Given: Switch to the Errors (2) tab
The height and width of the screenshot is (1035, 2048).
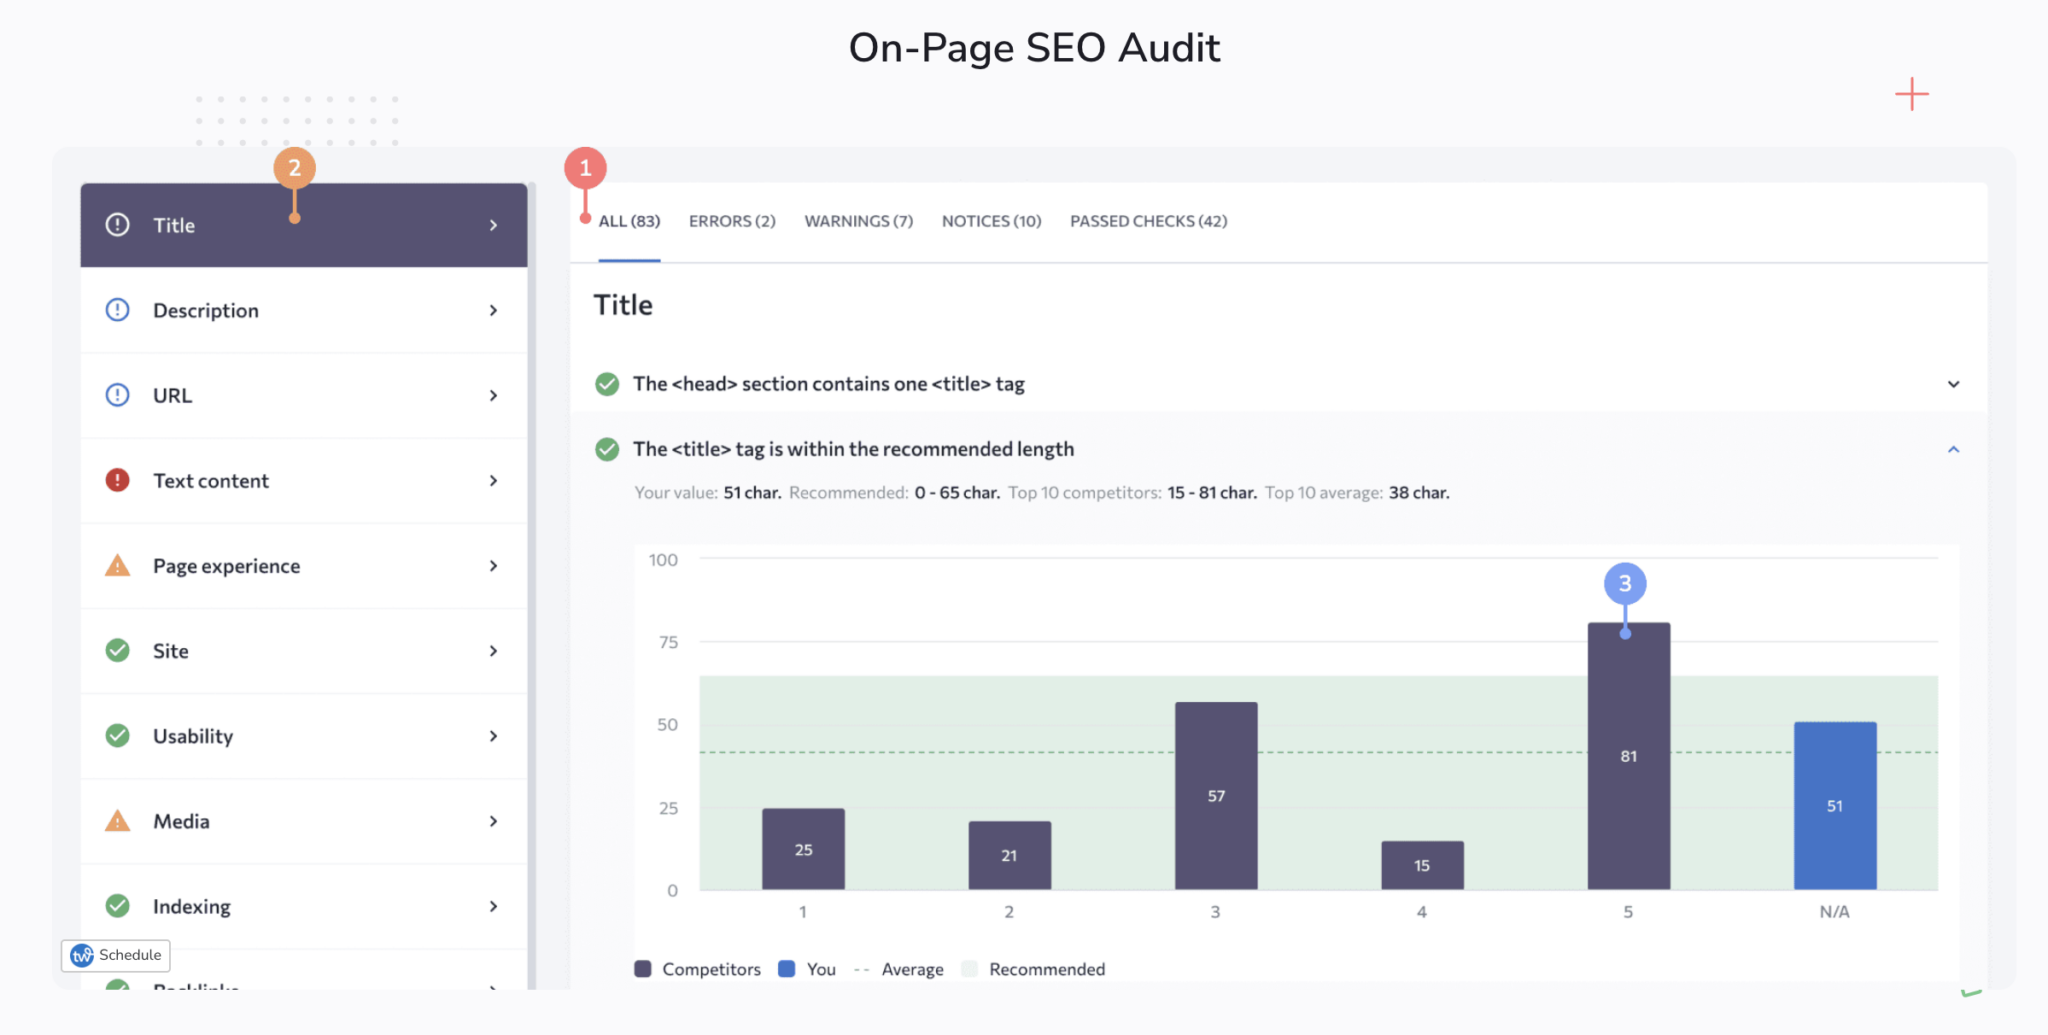Looking at the screenshot, I should point(732,221).
